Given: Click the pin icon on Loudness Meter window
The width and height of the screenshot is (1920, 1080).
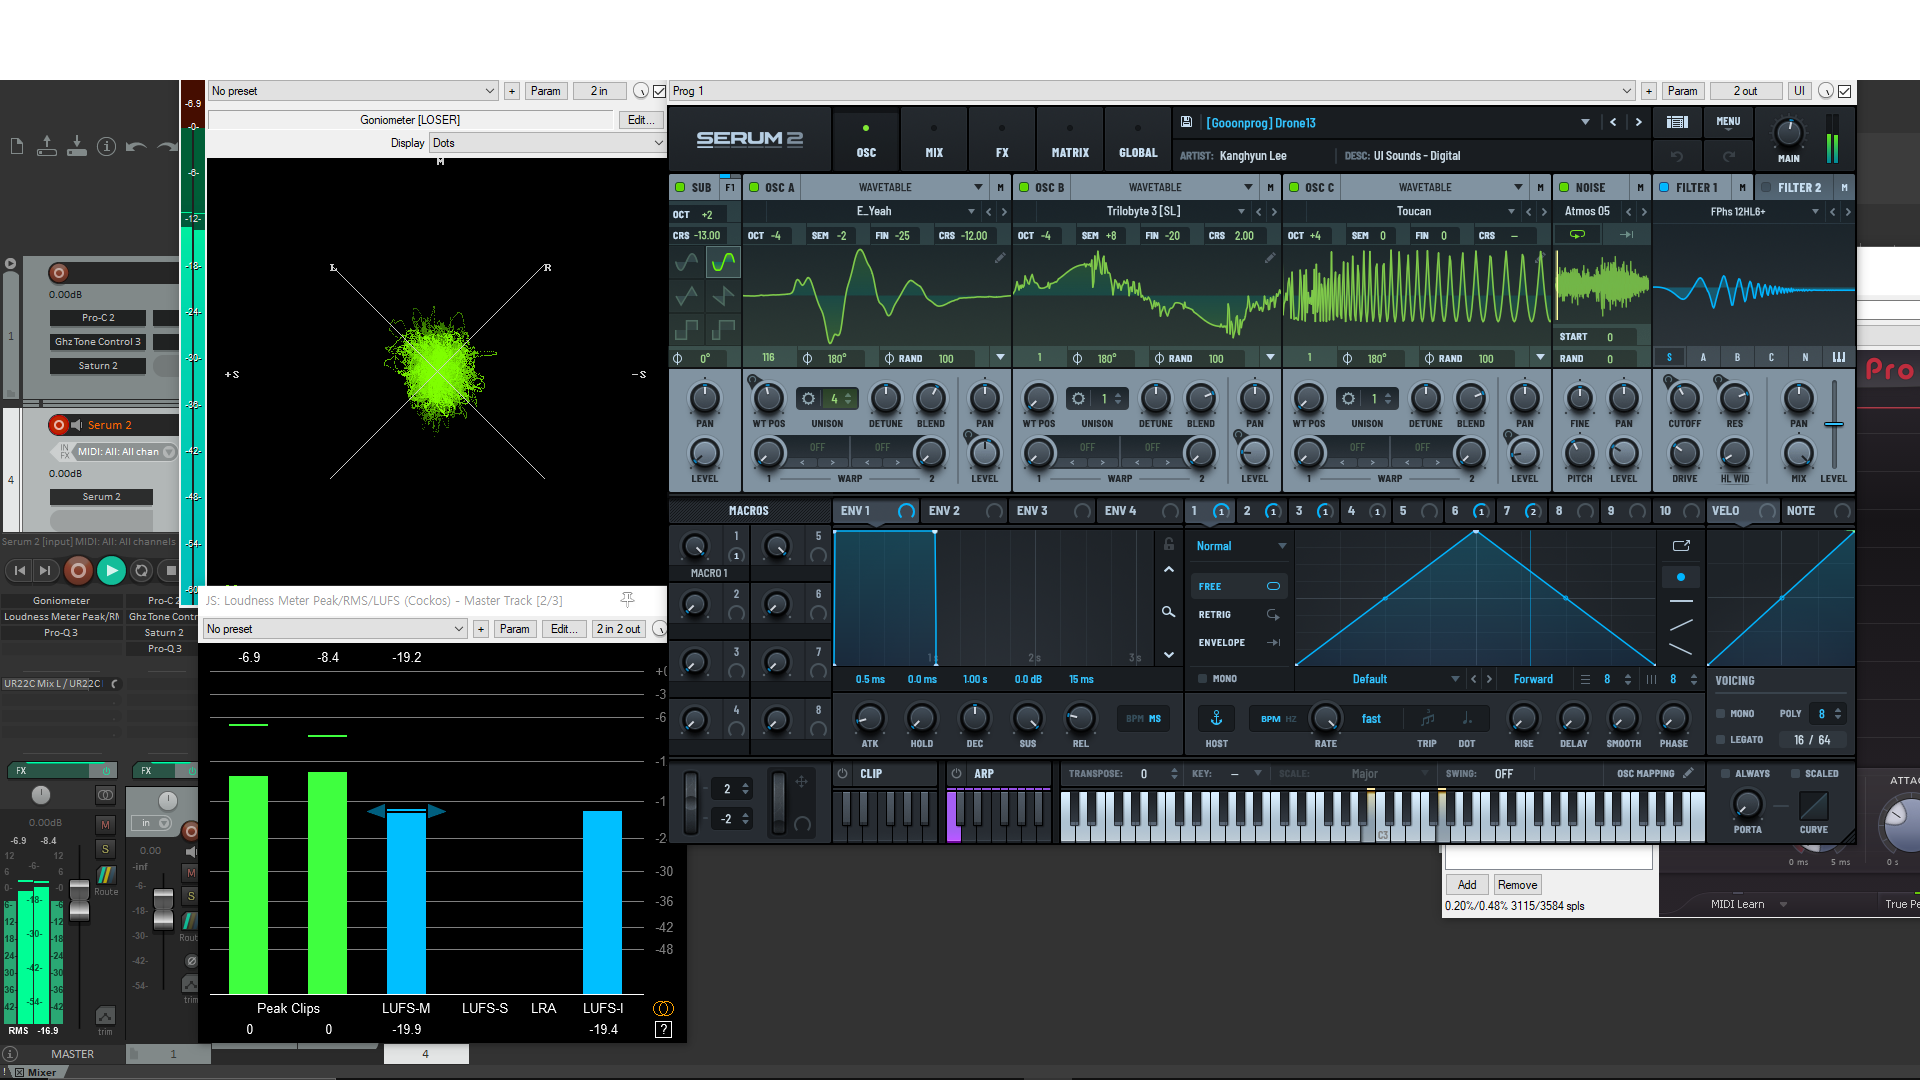Looking at the screenshot, I should [x=627, y=599].
